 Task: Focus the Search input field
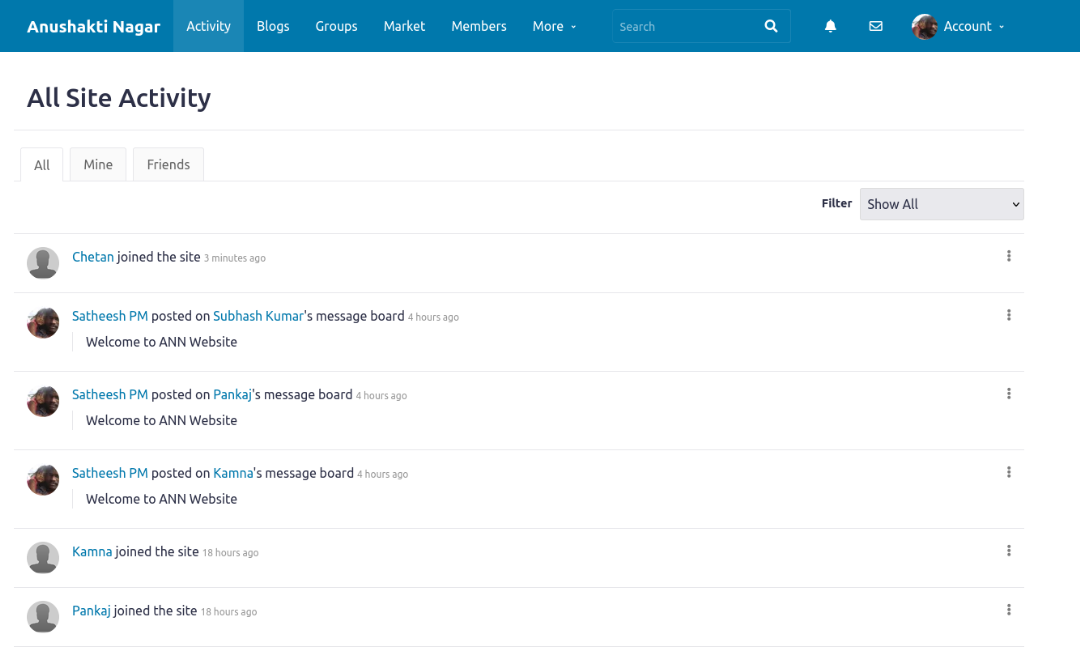(685, 26)
